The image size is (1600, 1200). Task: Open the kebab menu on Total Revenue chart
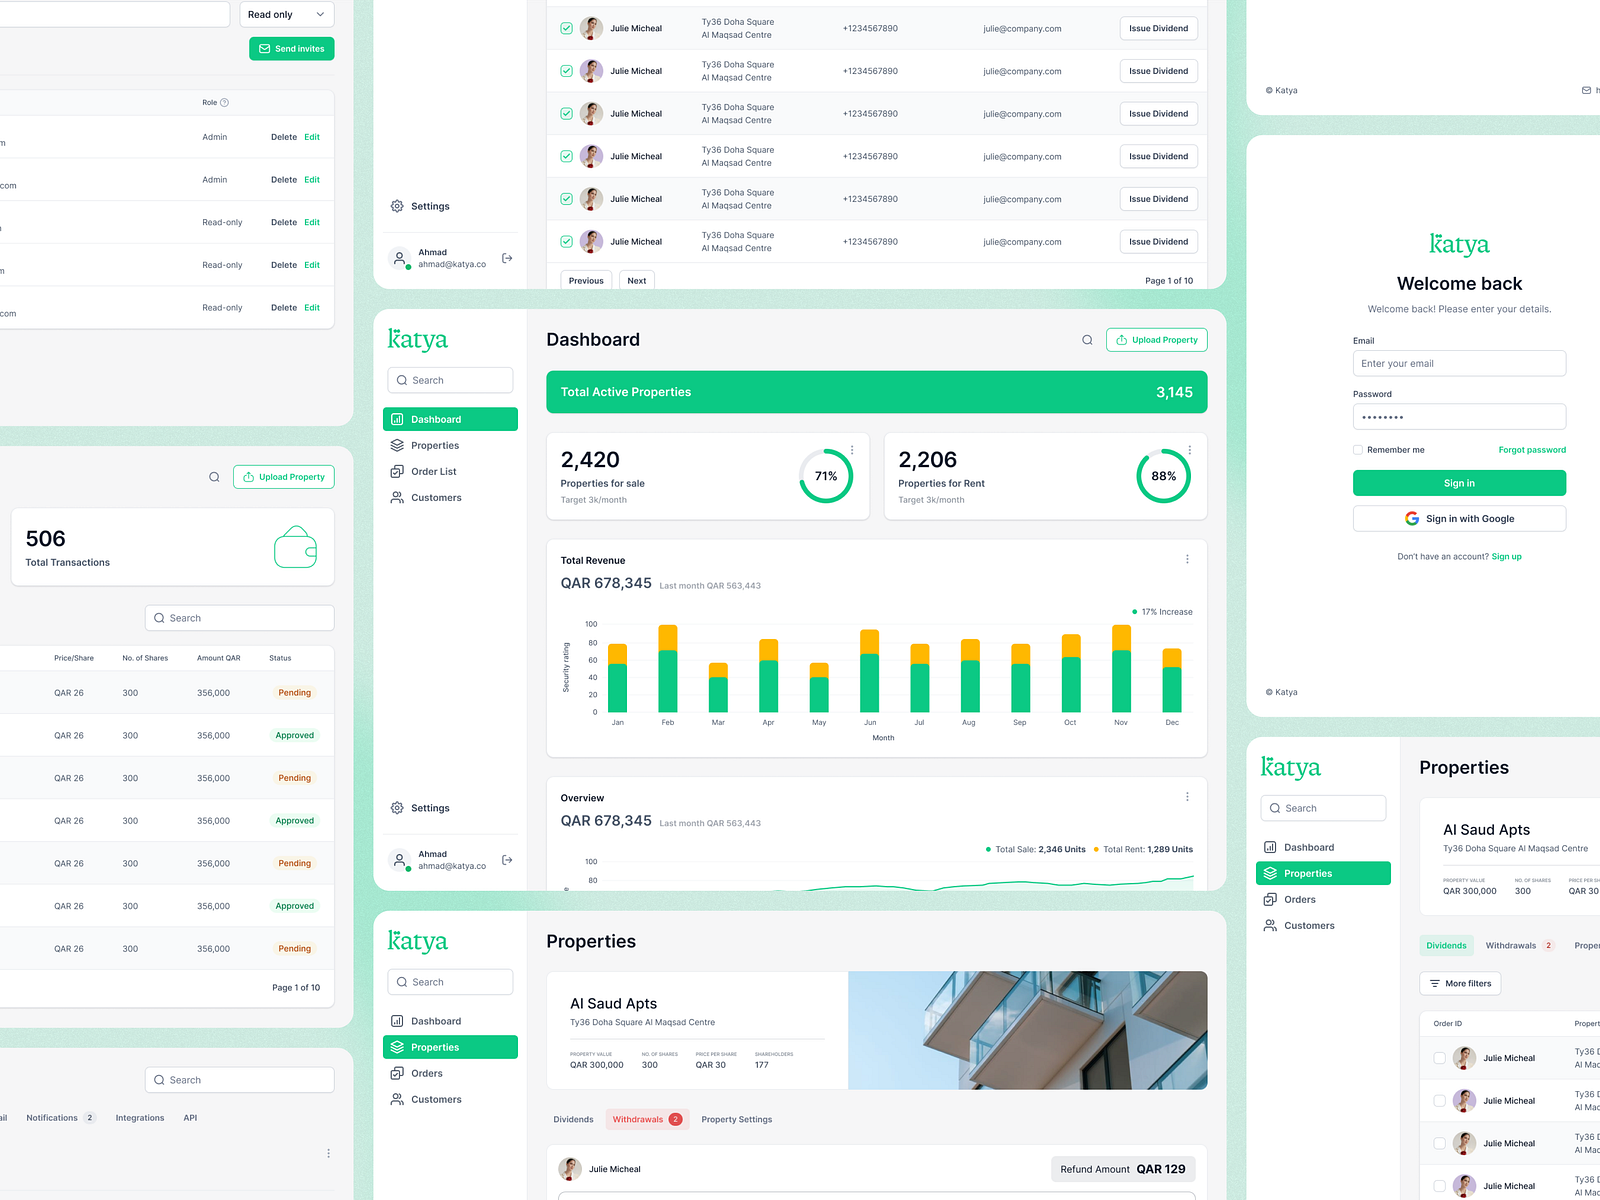tap(1187, 559)
